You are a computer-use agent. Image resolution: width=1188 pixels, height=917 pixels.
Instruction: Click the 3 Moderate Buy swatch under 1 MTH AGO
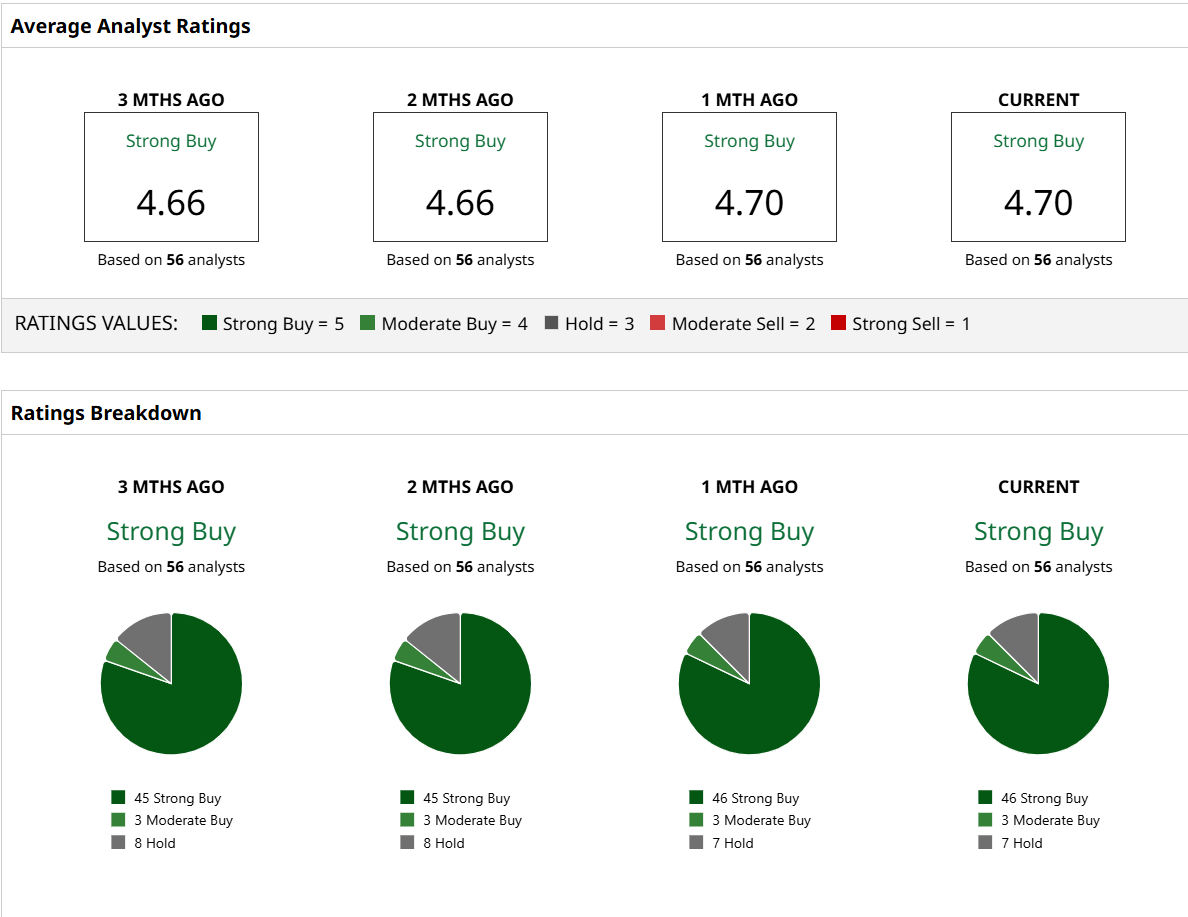(697, 820)
